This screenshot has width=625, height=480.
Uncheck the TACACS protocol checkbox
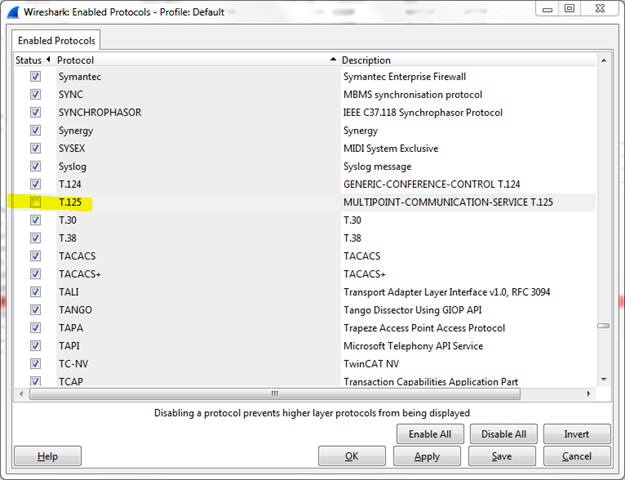pyautogui.click(x=35, y=256)
